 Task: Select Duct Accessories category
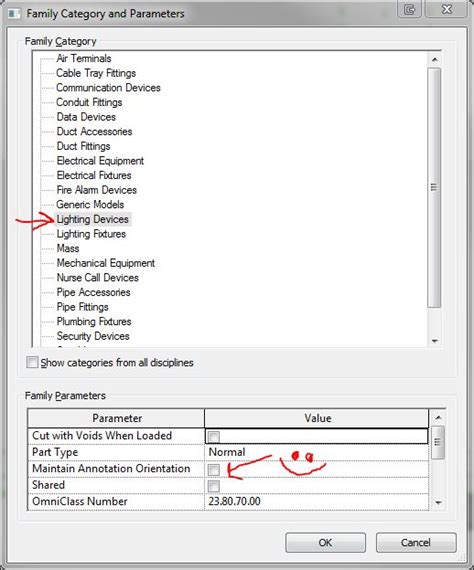(94, 131)
